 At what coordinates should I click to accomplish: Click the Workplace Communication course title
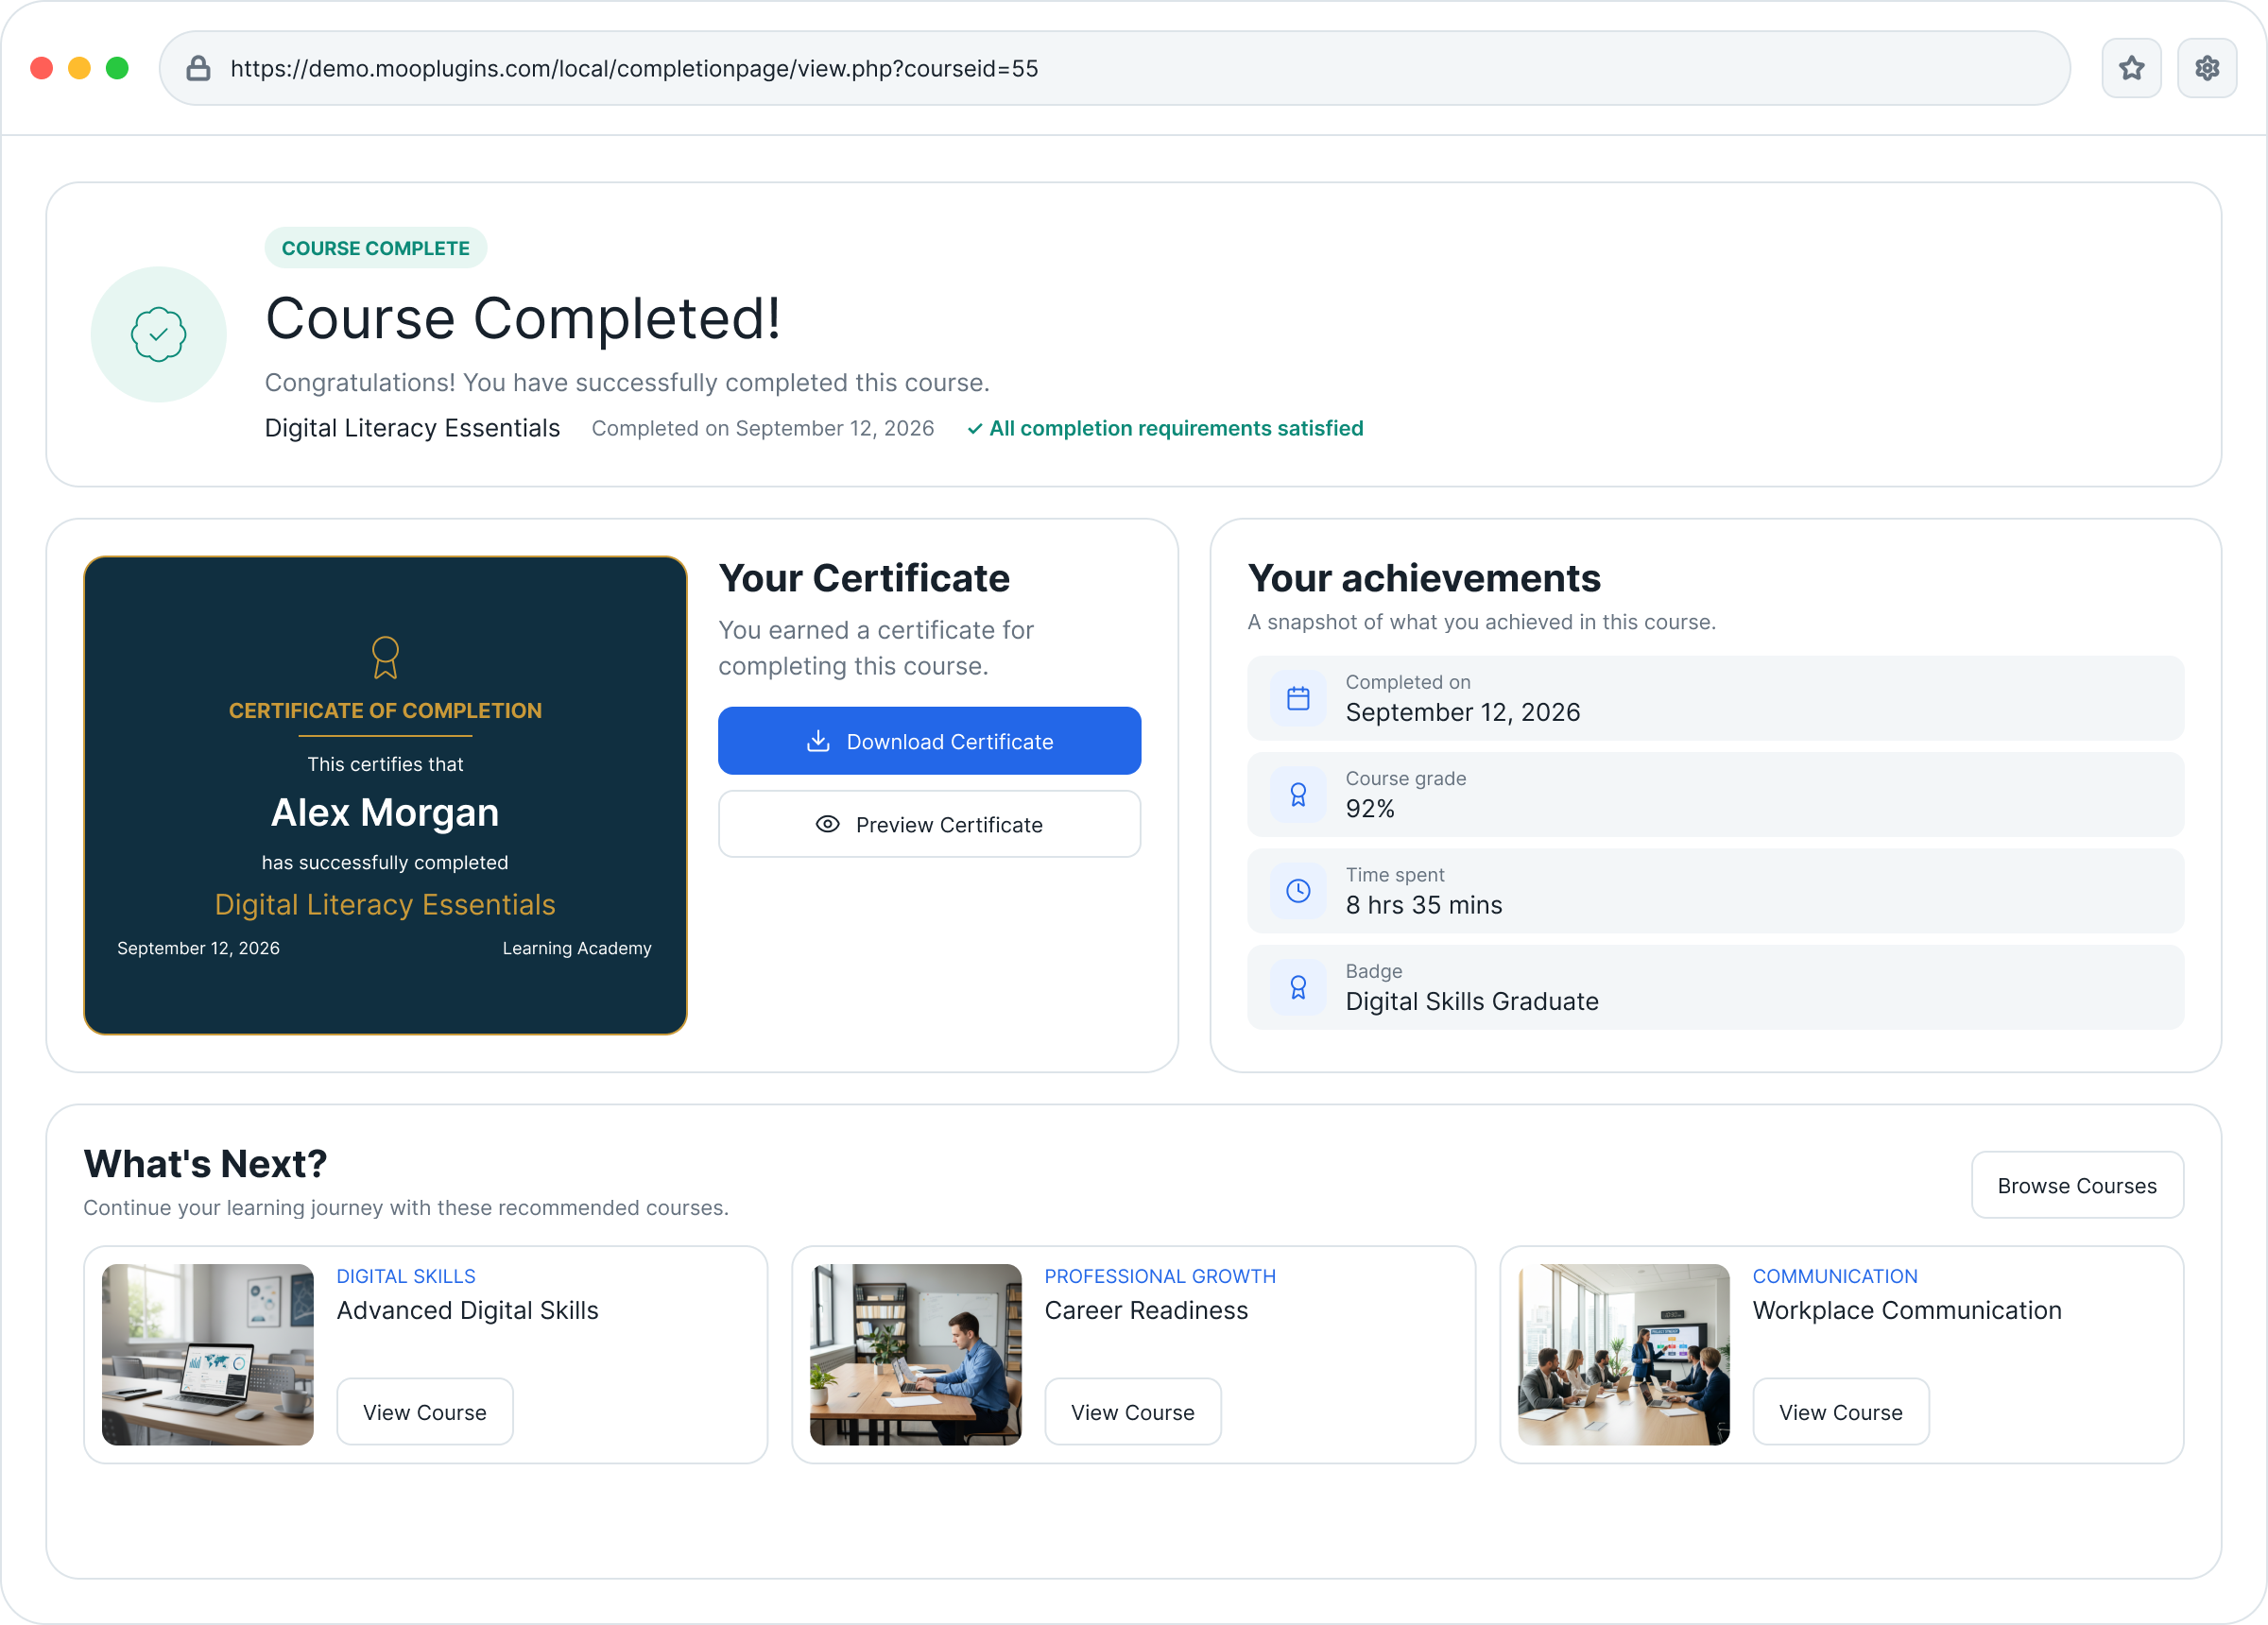1907,1310
